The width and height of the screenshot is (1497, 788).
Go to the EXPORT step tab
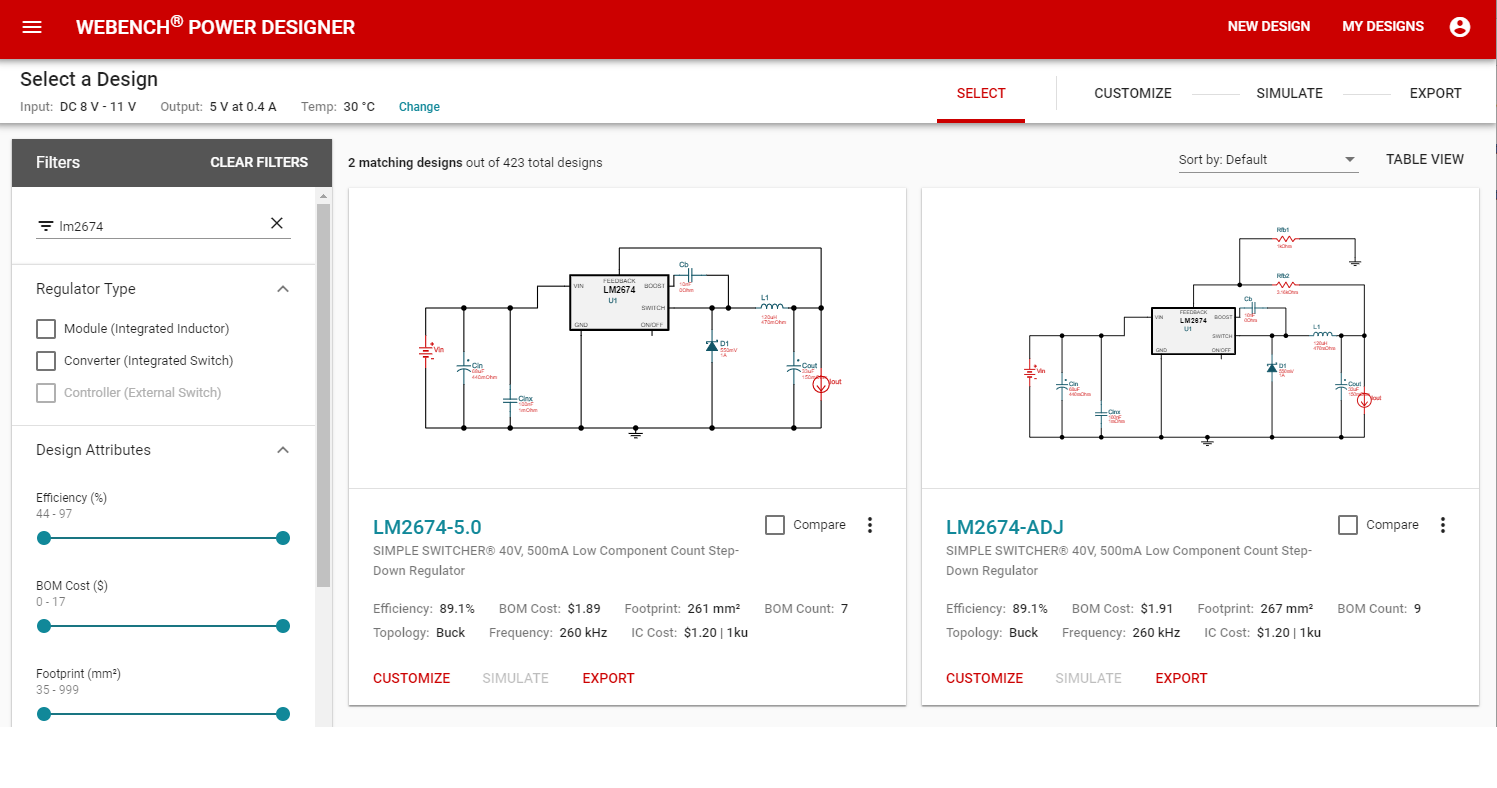[x=1435, y=93]
